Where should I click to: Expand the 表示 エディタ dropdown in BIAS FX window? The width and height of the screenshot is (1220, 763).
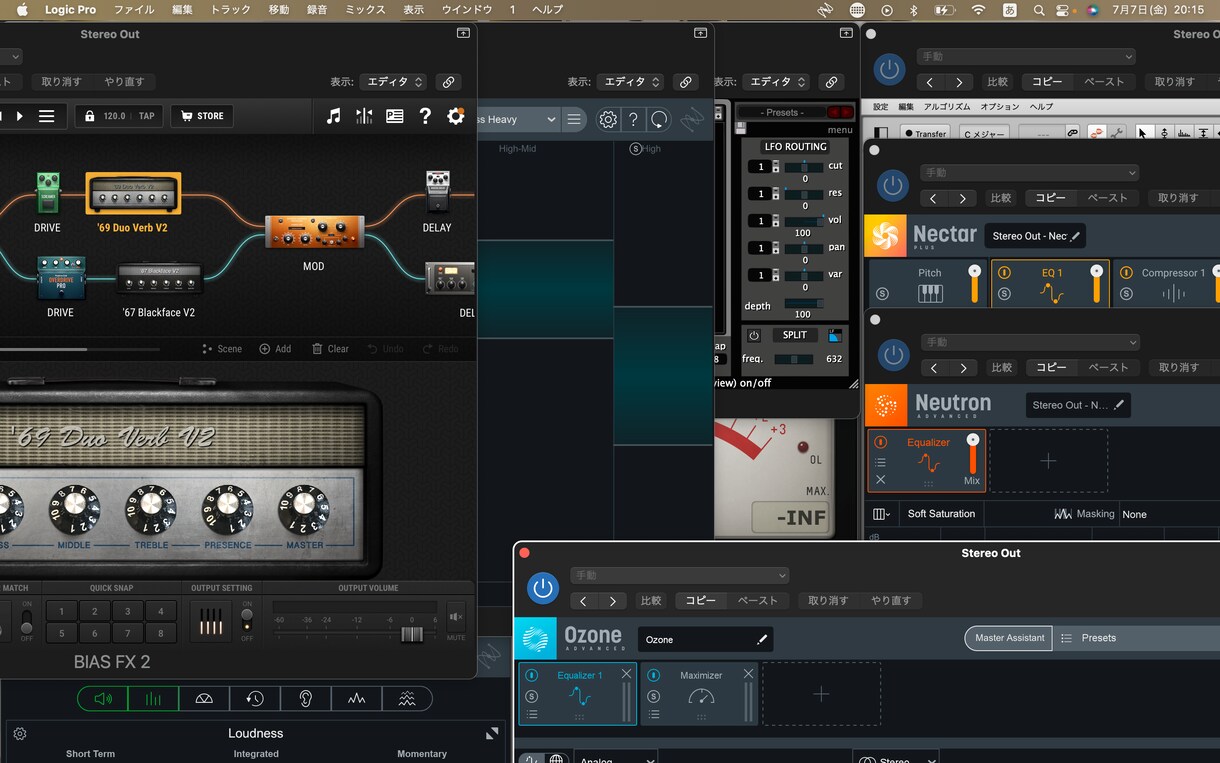click(393, 82)
